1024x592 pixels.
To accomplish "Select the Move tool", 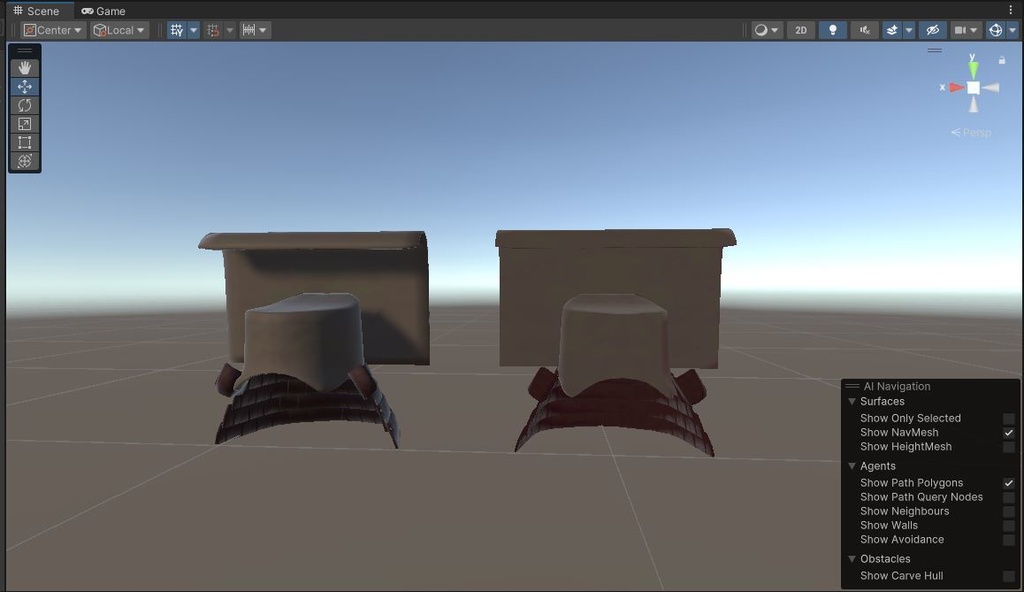I will coord(25,86).
